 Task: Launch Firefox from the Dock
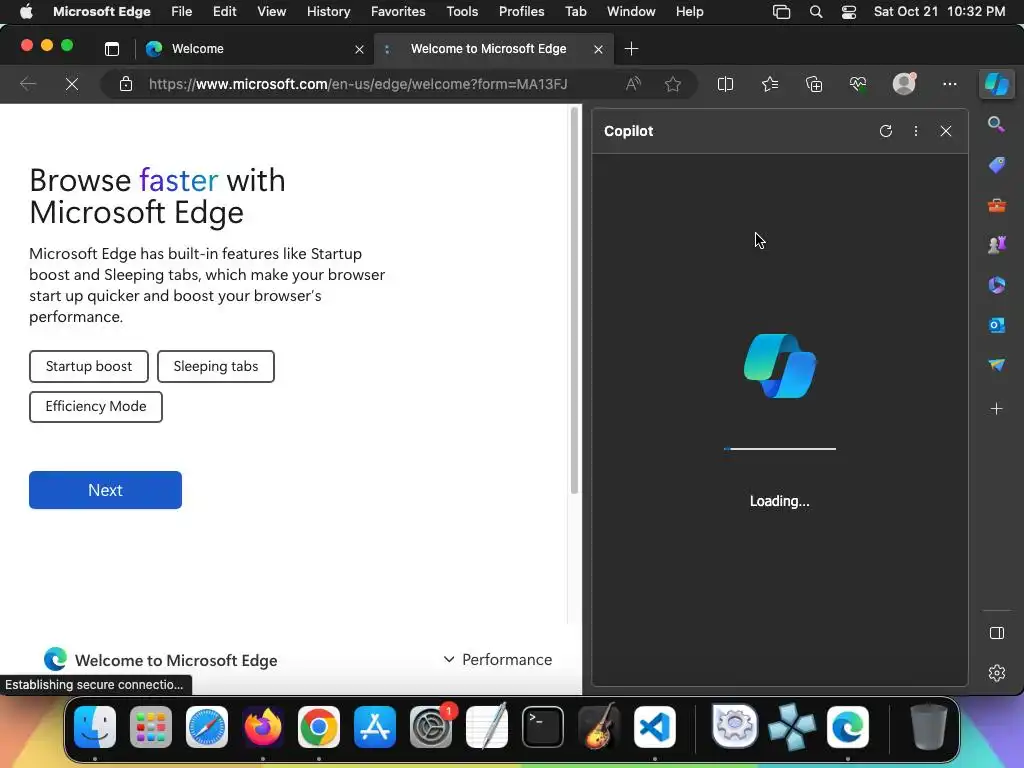point(263,726)
